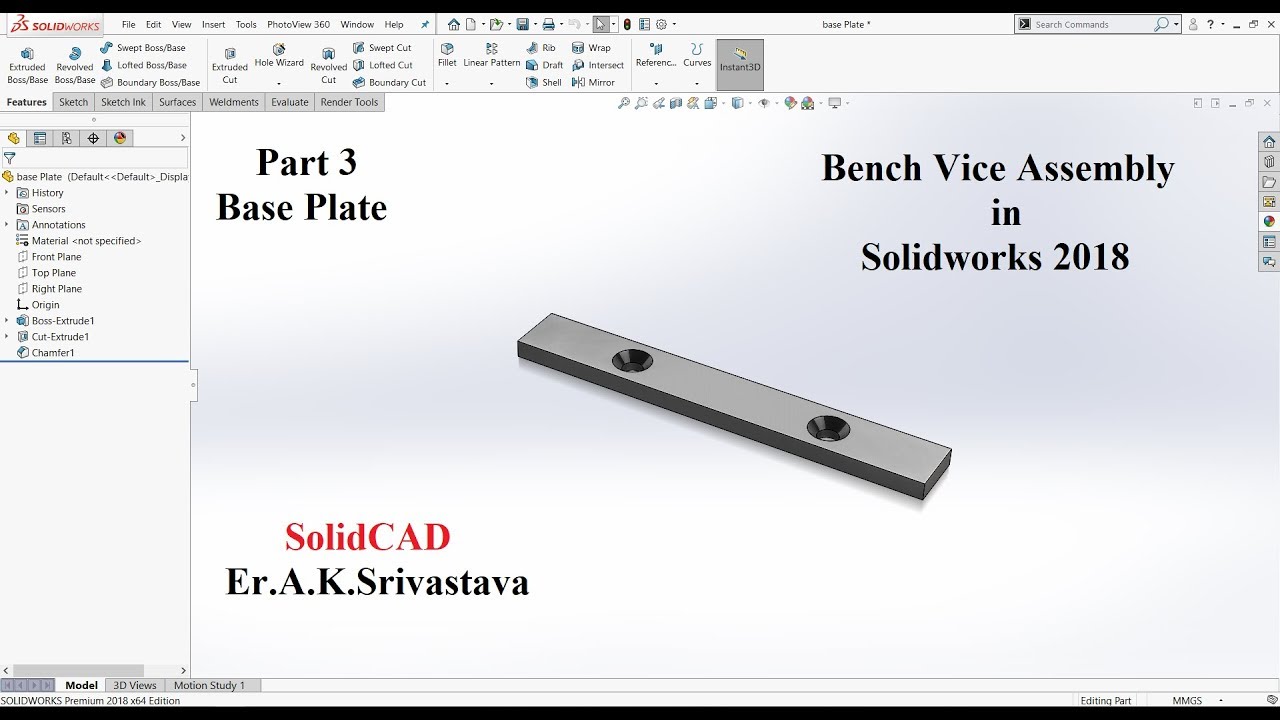The image size is (1280, 720).
Task: Choose the Boundary Cut tool
Action: 389,83
